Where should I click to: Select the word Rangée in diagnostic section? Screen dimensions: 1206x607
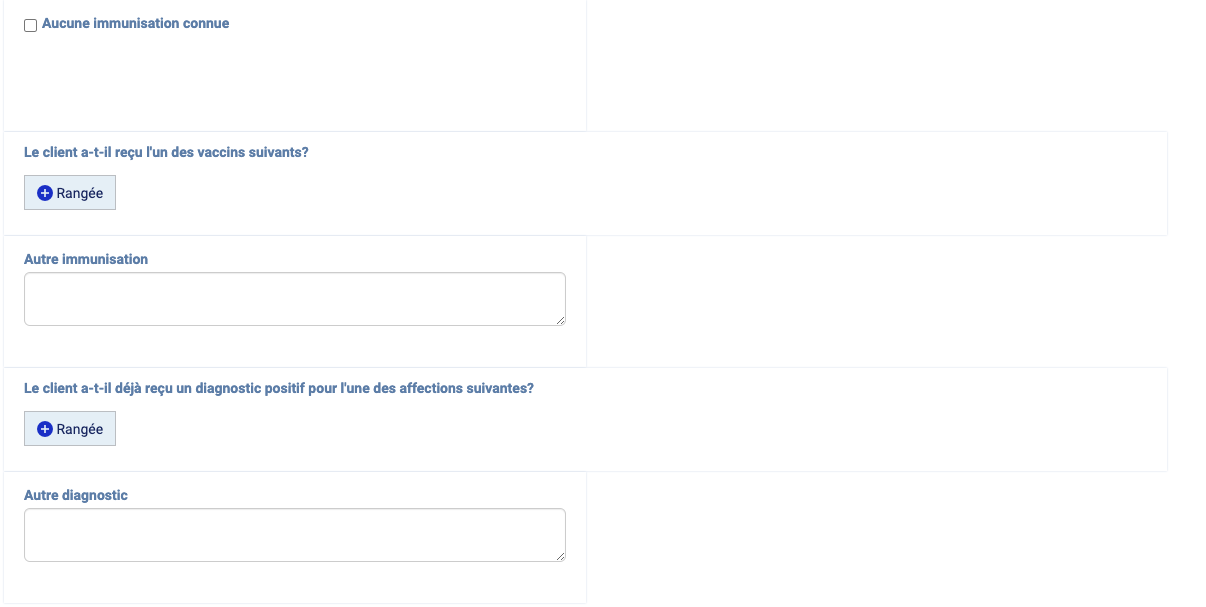(80, 429)
